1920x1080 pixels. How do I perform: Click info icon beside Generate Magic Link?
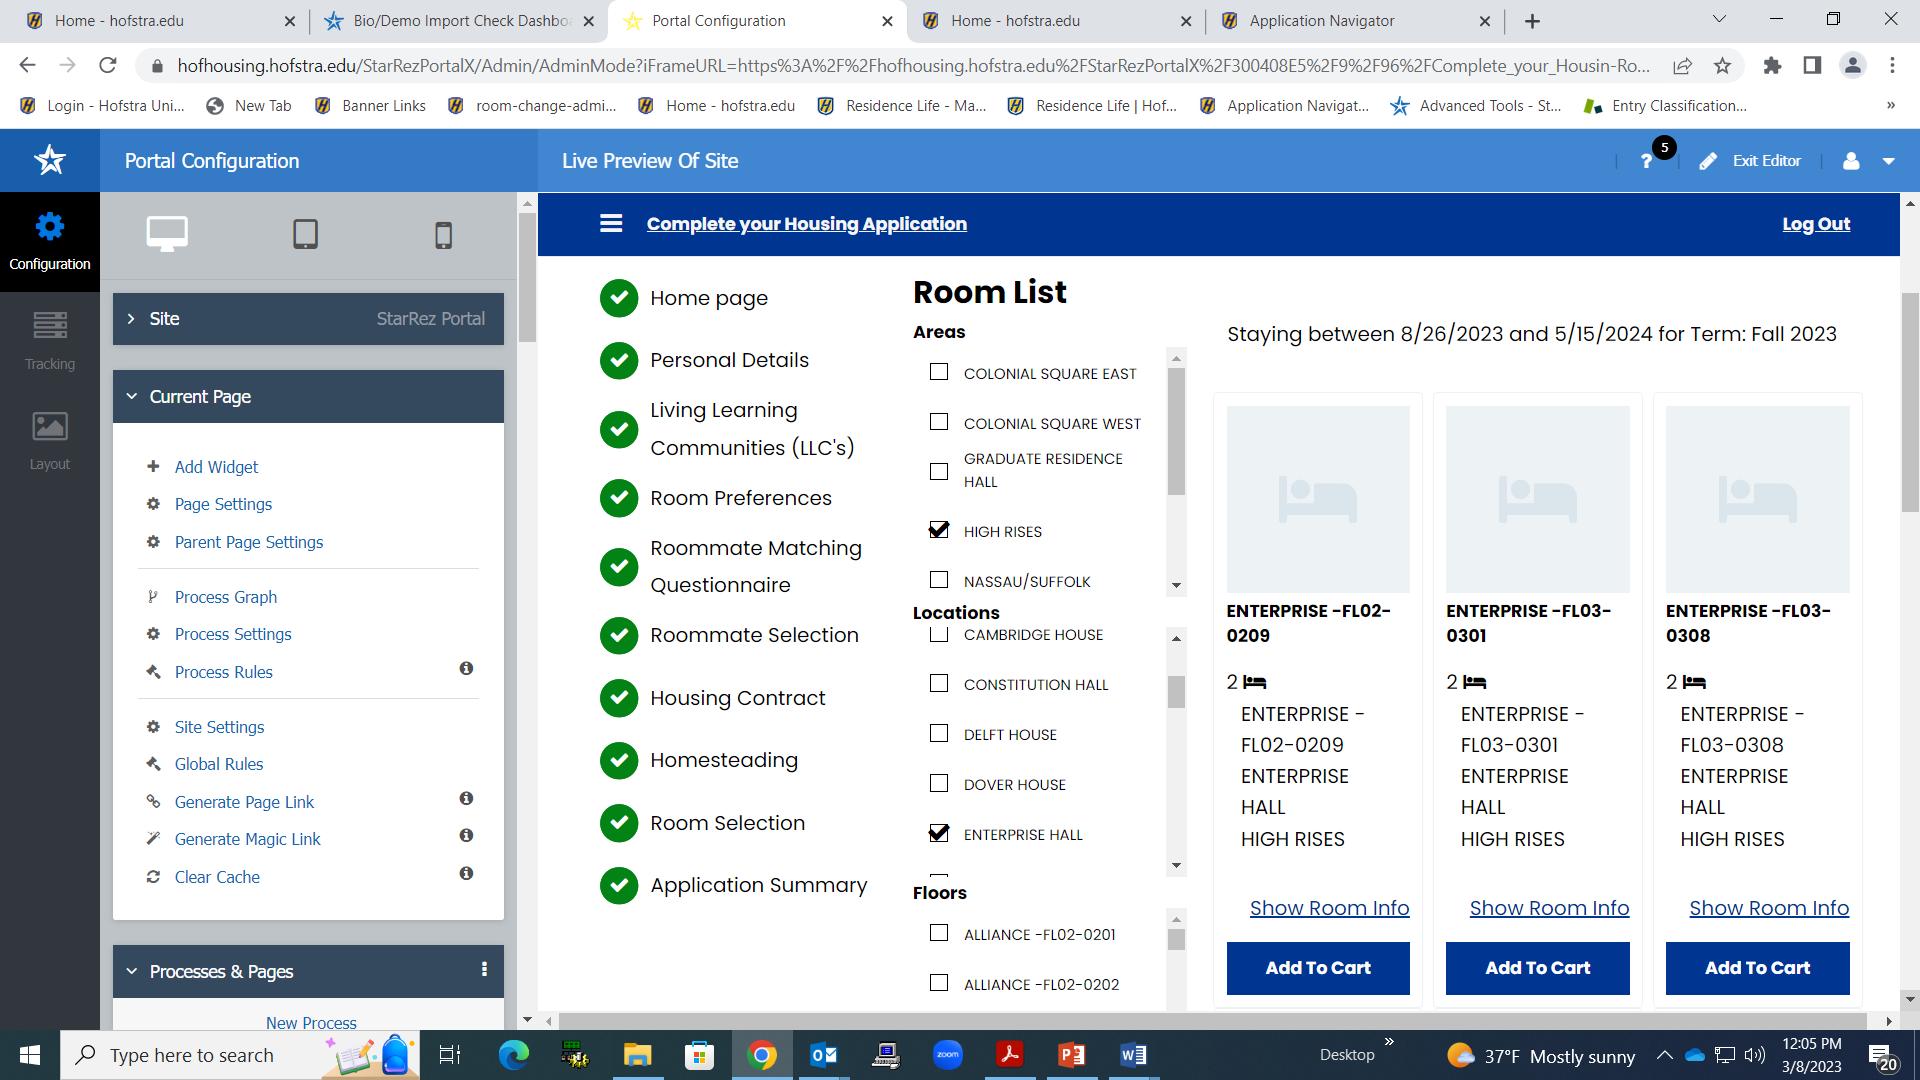click(466, 836)
